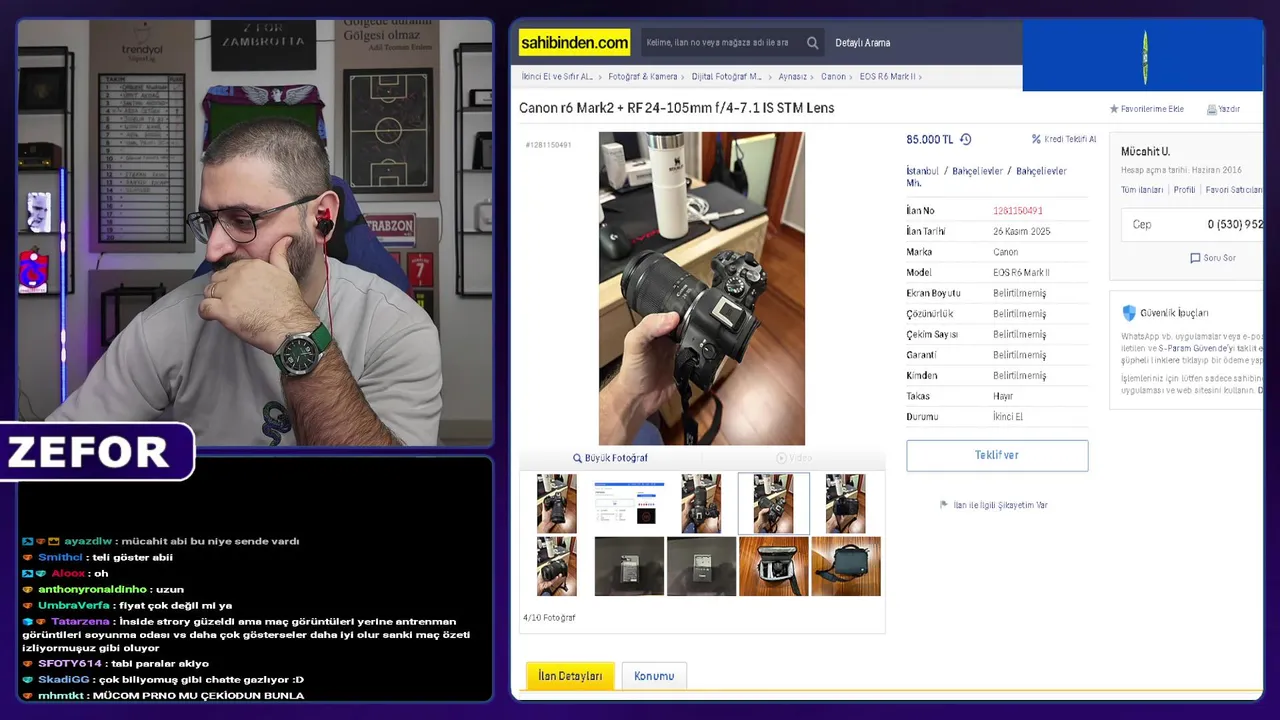Click the first Bahçelievler district link

coord(977,171)
